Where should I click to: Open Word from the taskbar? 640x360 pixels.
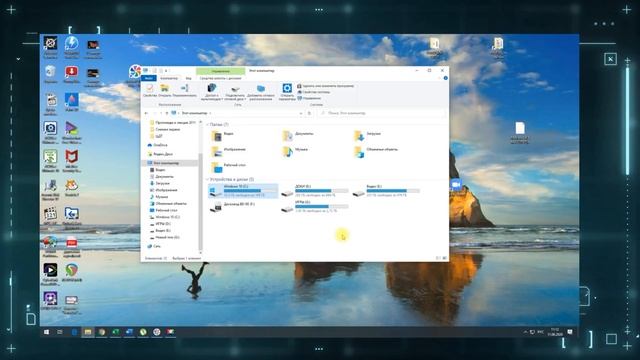129,332
